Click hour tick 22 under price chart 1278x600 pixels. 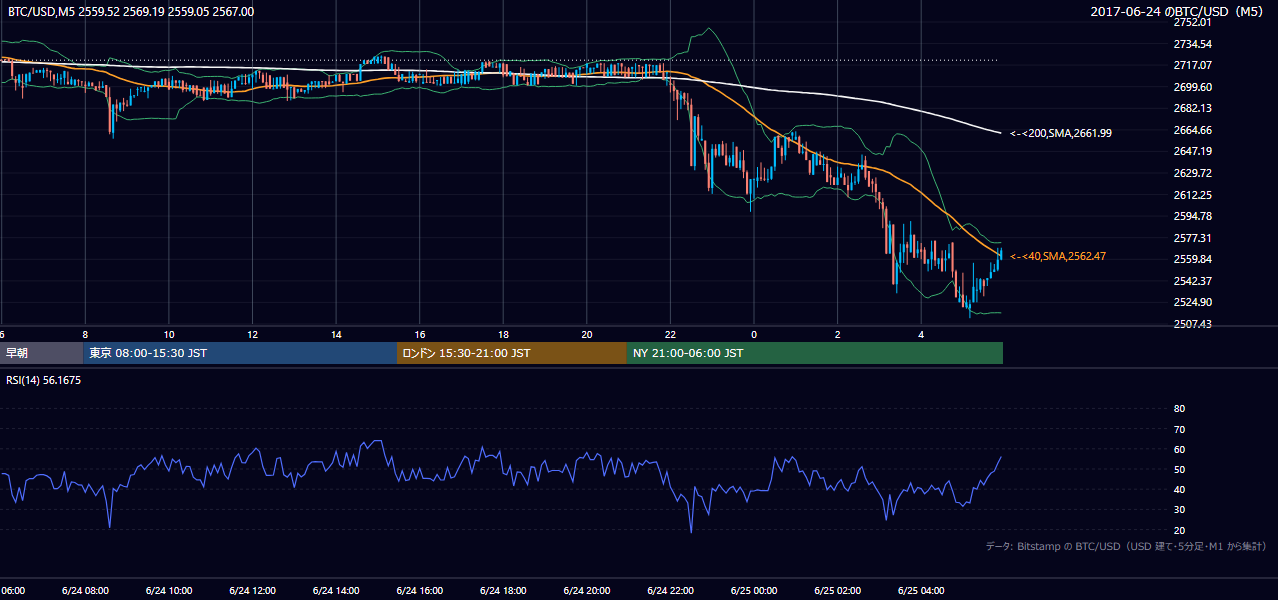pos(670,334)
